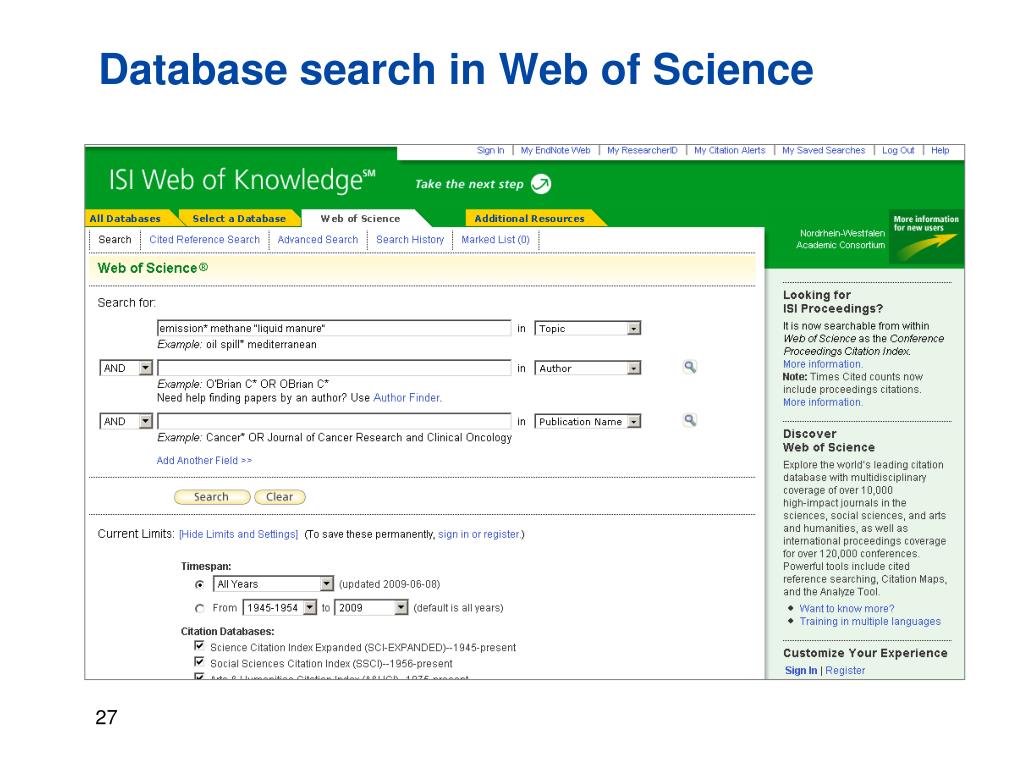Open the 1945-1954 start year dropdown
The width and height of the screenshot is (1024, 768).
pyautogui.click(x=280, y=608)
